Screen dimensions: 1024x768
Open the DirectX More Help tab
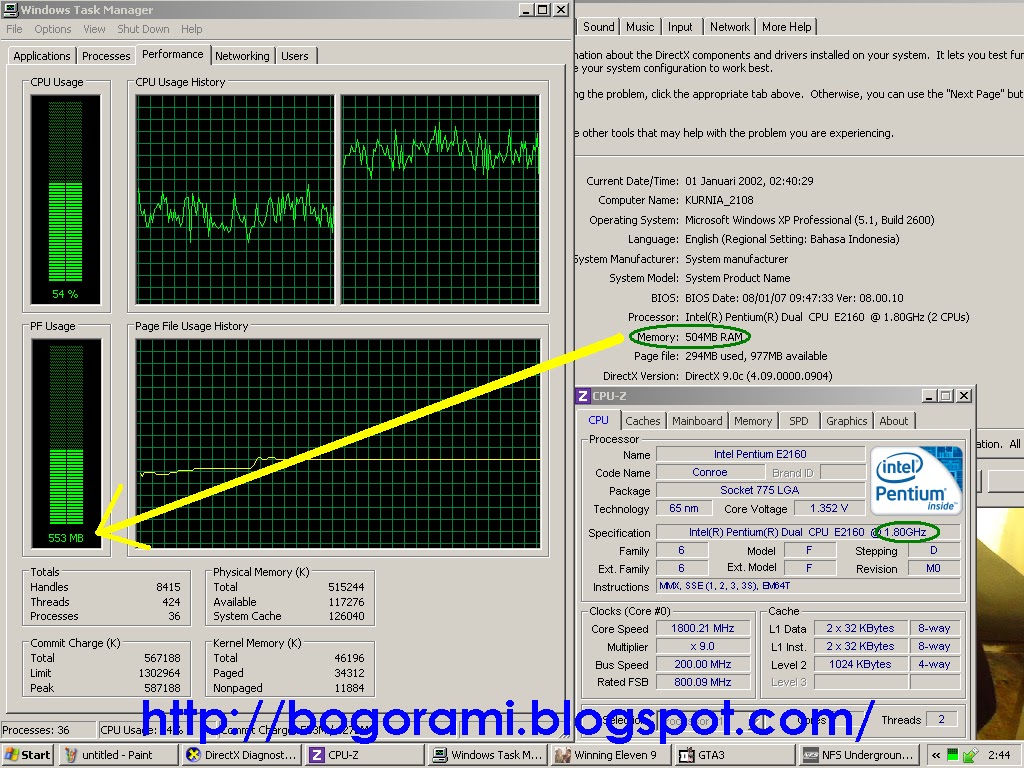tap(786, 27)
